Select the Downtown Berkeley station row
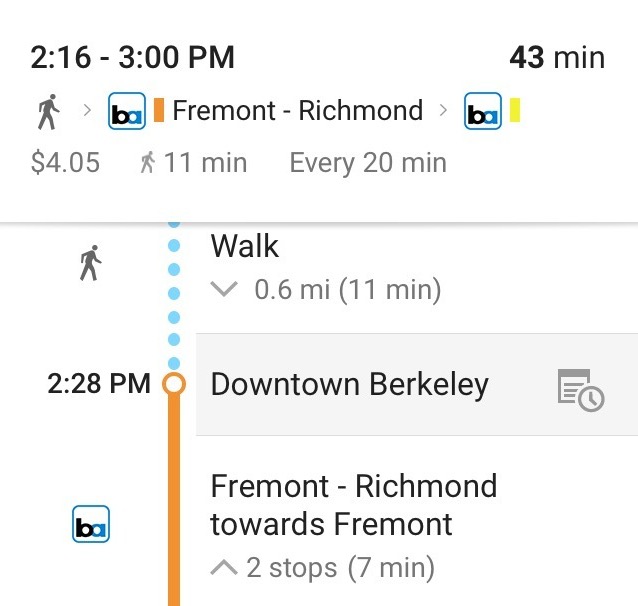 click(350, 385)
